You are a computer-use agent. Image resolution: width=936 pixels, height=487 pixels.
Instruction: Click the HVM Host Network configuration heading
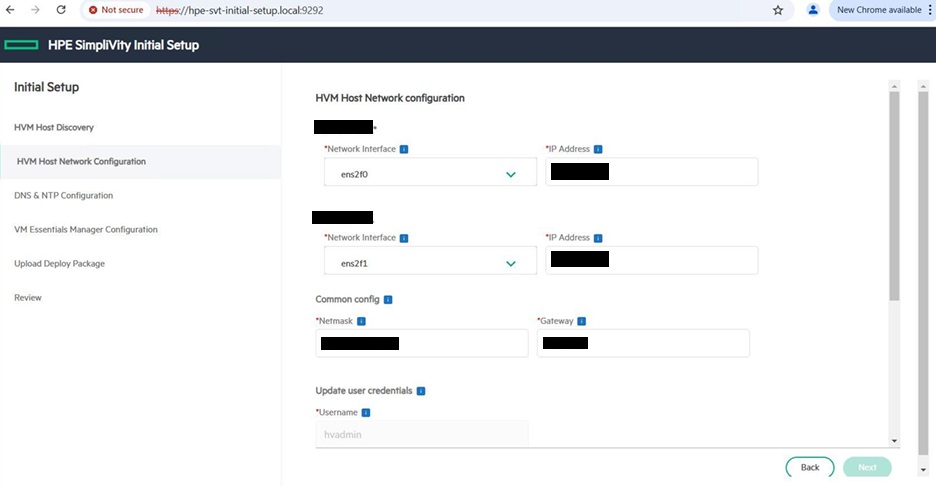pyautogui.click(x=390, y=98)
